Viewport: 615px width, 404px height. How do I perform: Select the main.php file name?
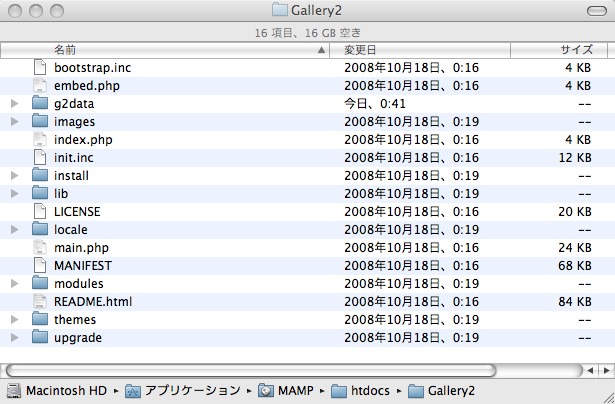(81, 247)
